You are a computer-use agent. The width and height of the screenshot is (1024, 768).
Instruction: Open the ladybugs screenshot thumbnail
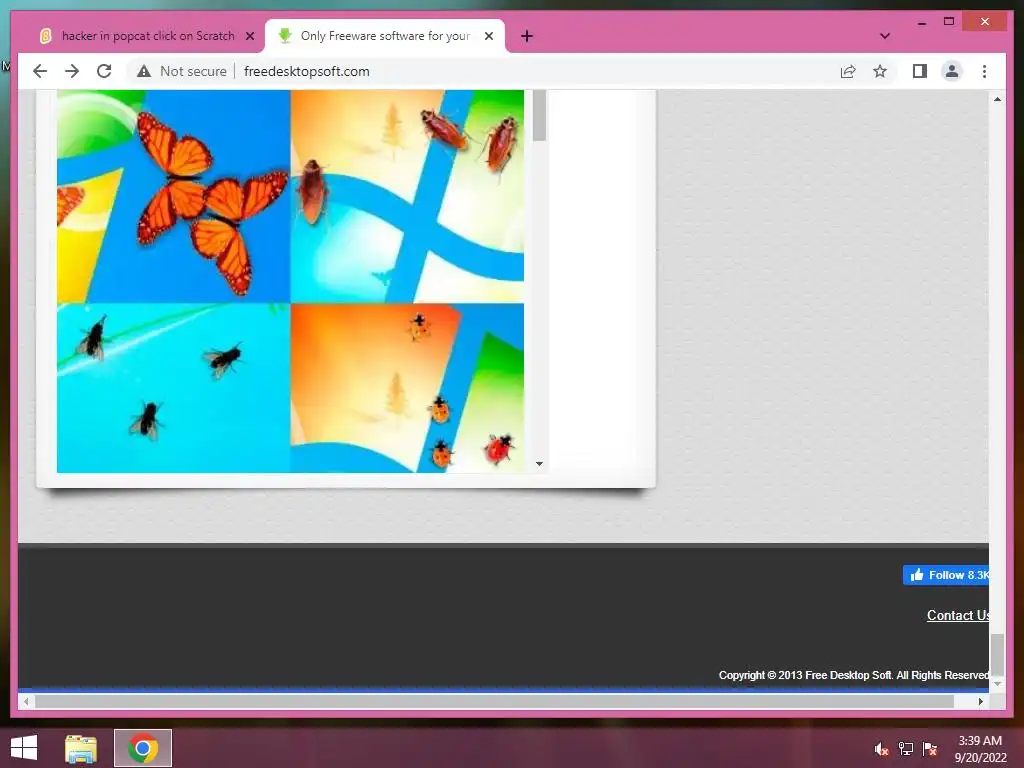[x=407, y=388]
